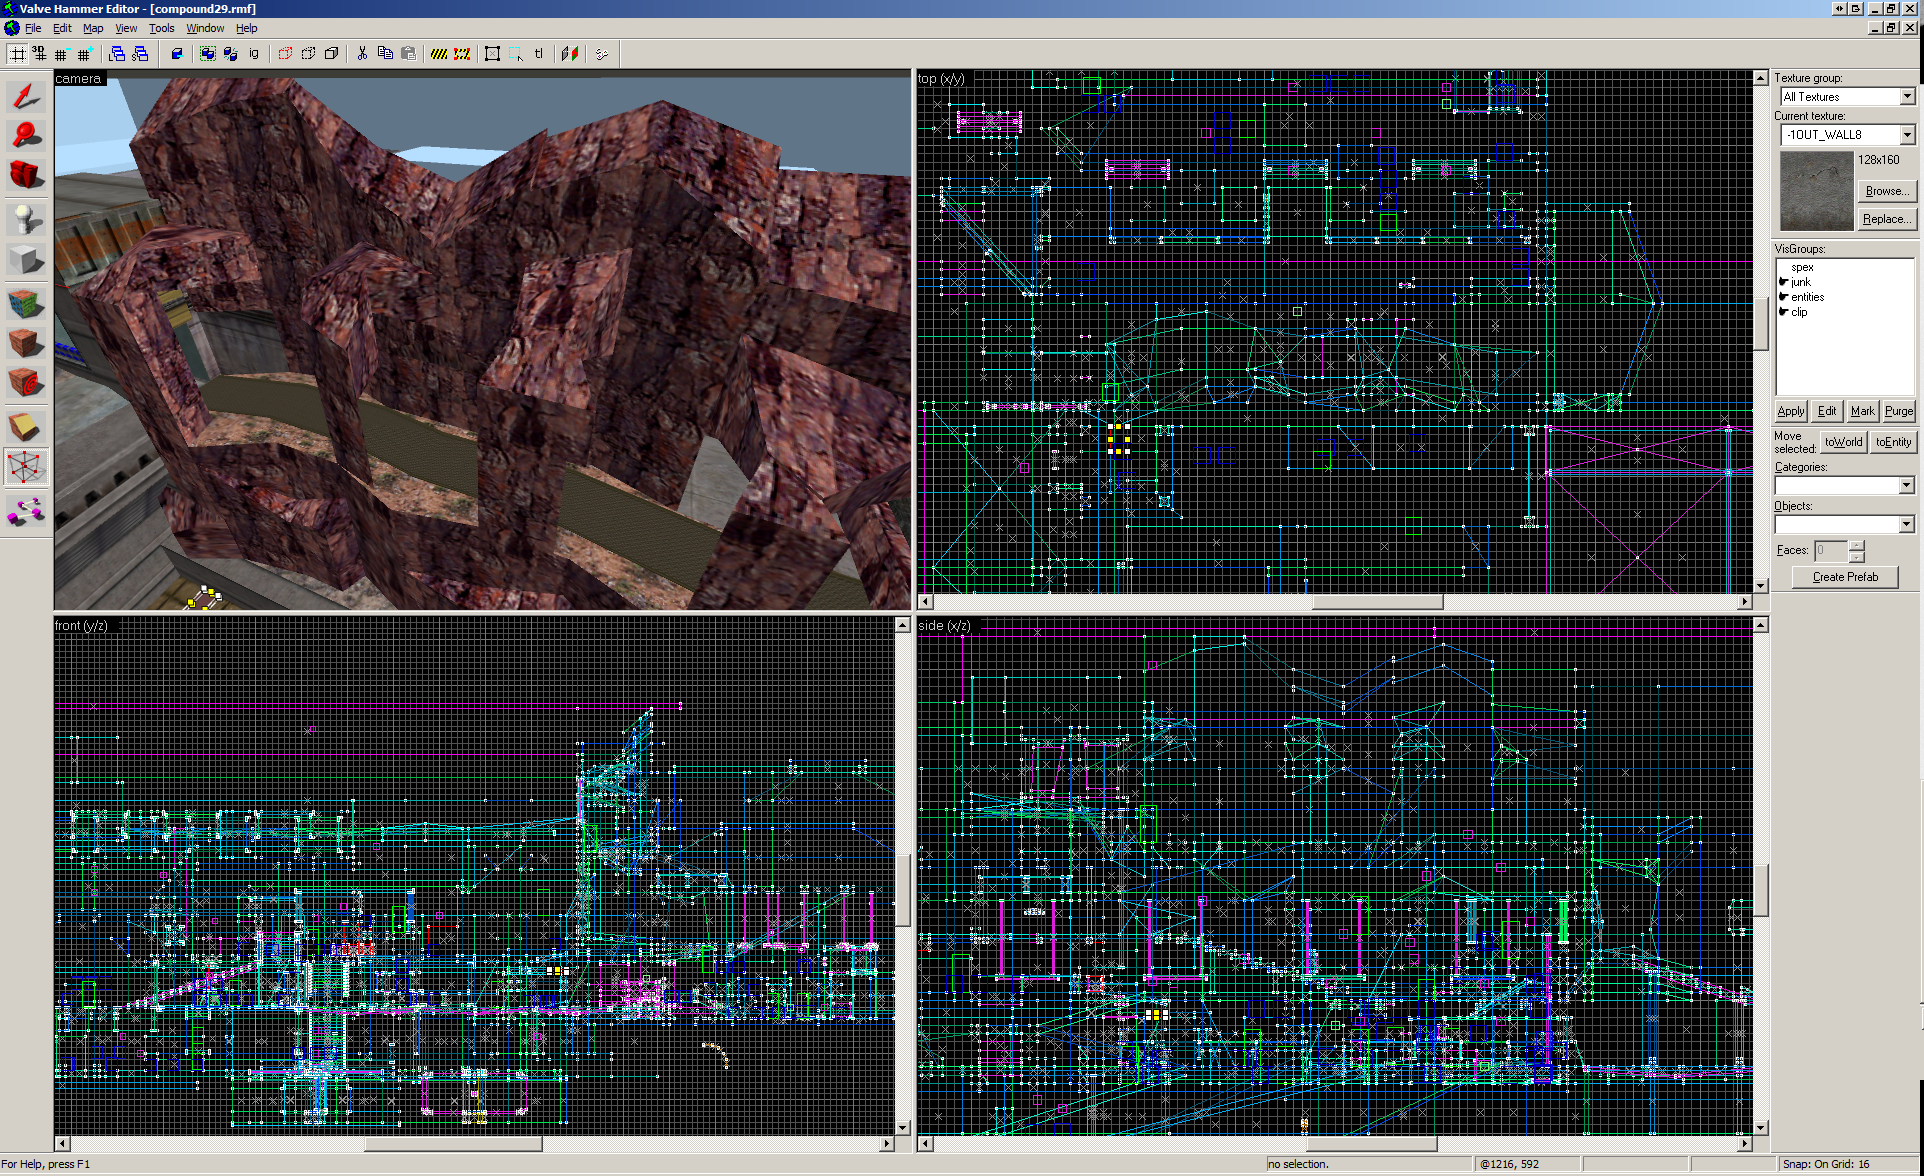Select the Block creation tool
This screenshot has height=1176, width=1924.
point(26,260)
